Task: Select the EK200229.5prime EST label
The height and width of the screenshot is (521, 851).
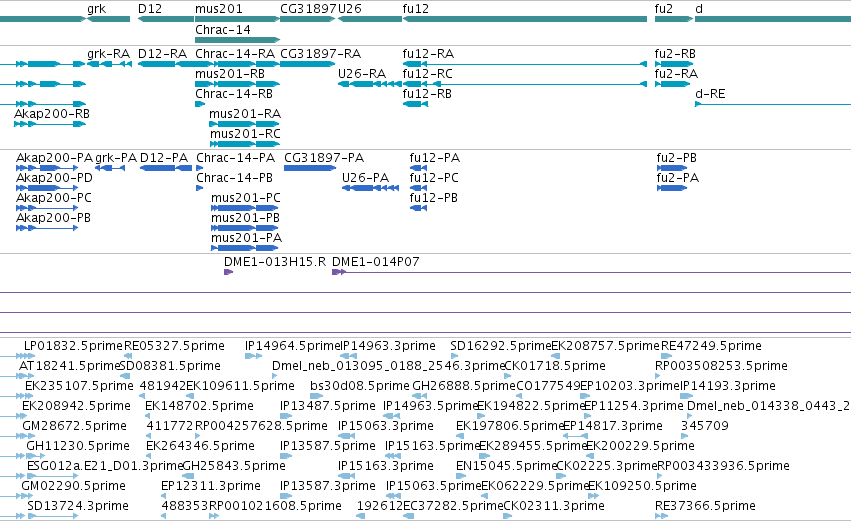Action: (x=640, y=446)
